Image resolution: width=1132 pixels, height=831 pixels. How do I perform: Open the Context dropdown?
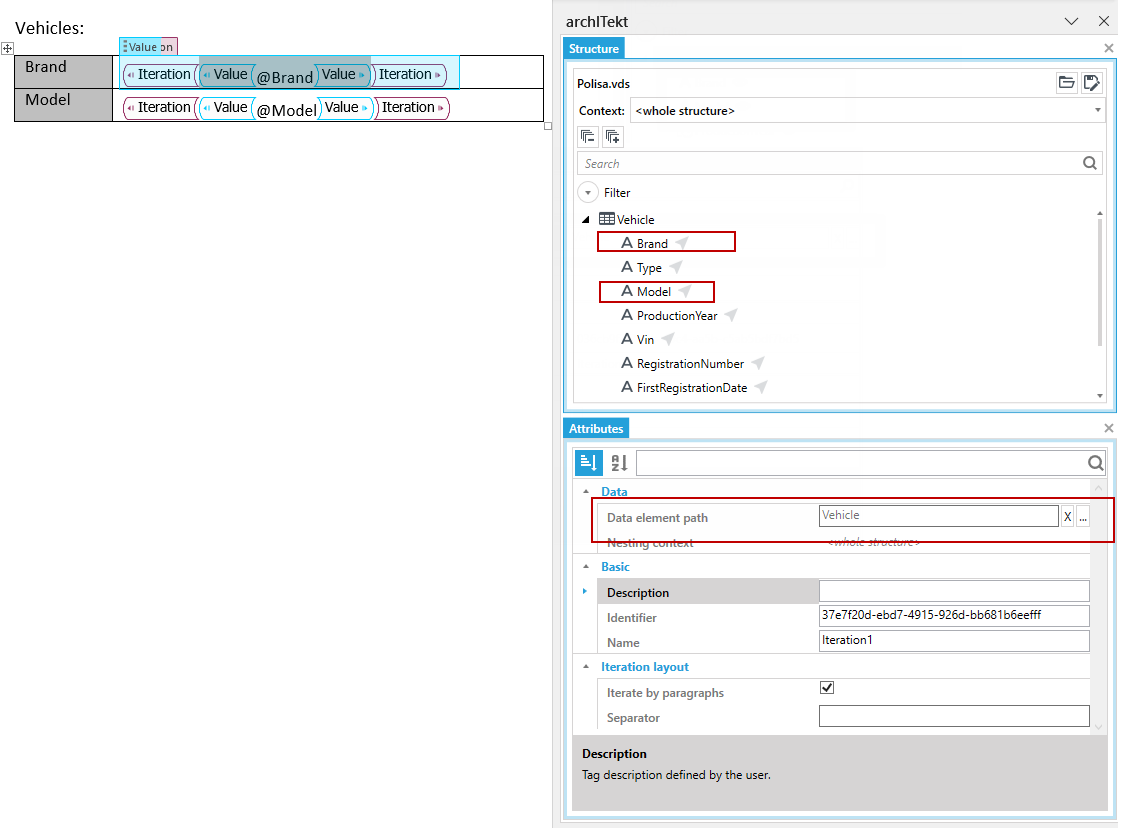(1097, 110)
